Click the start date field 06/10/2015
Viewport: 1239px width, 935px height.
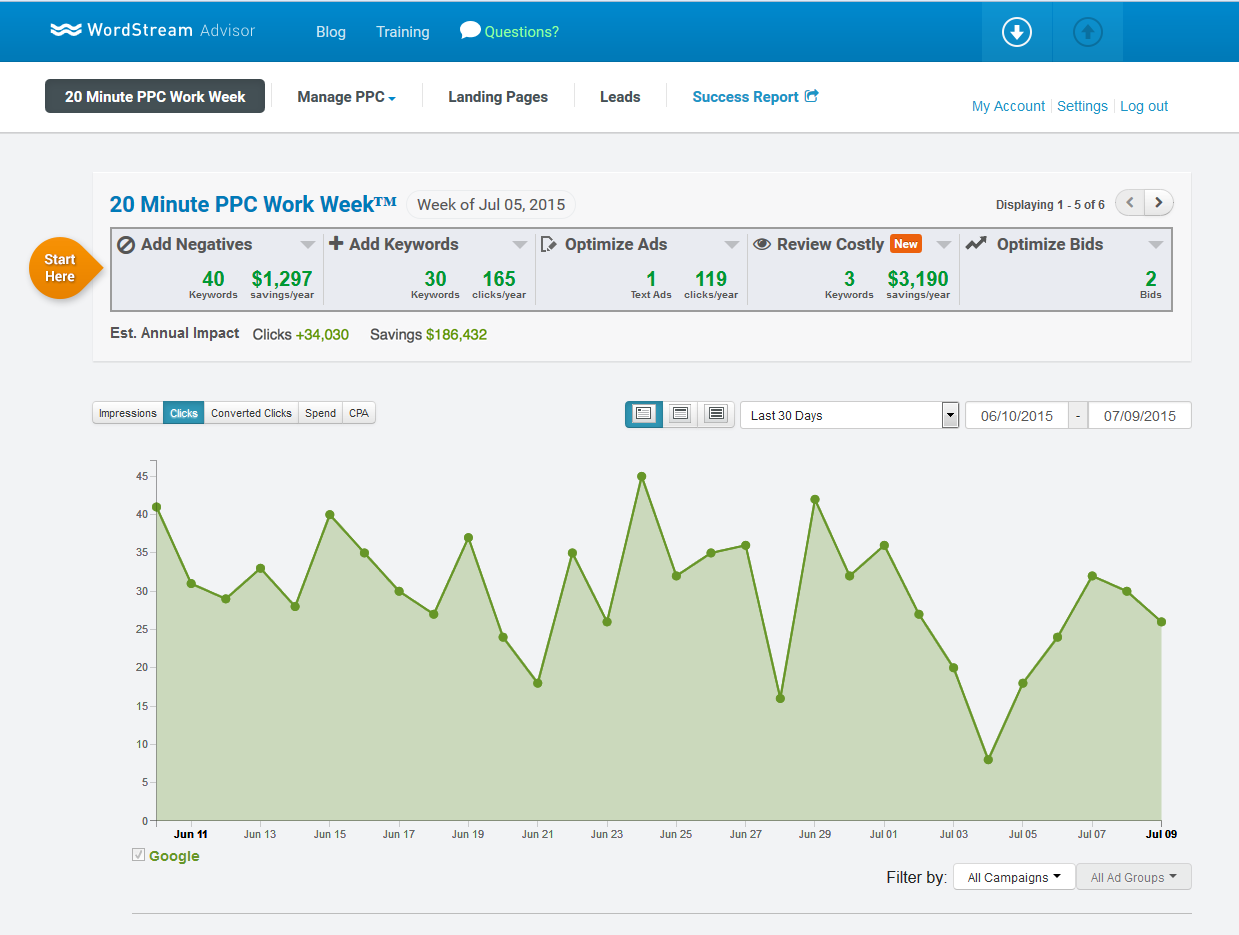click(1016, 415)
